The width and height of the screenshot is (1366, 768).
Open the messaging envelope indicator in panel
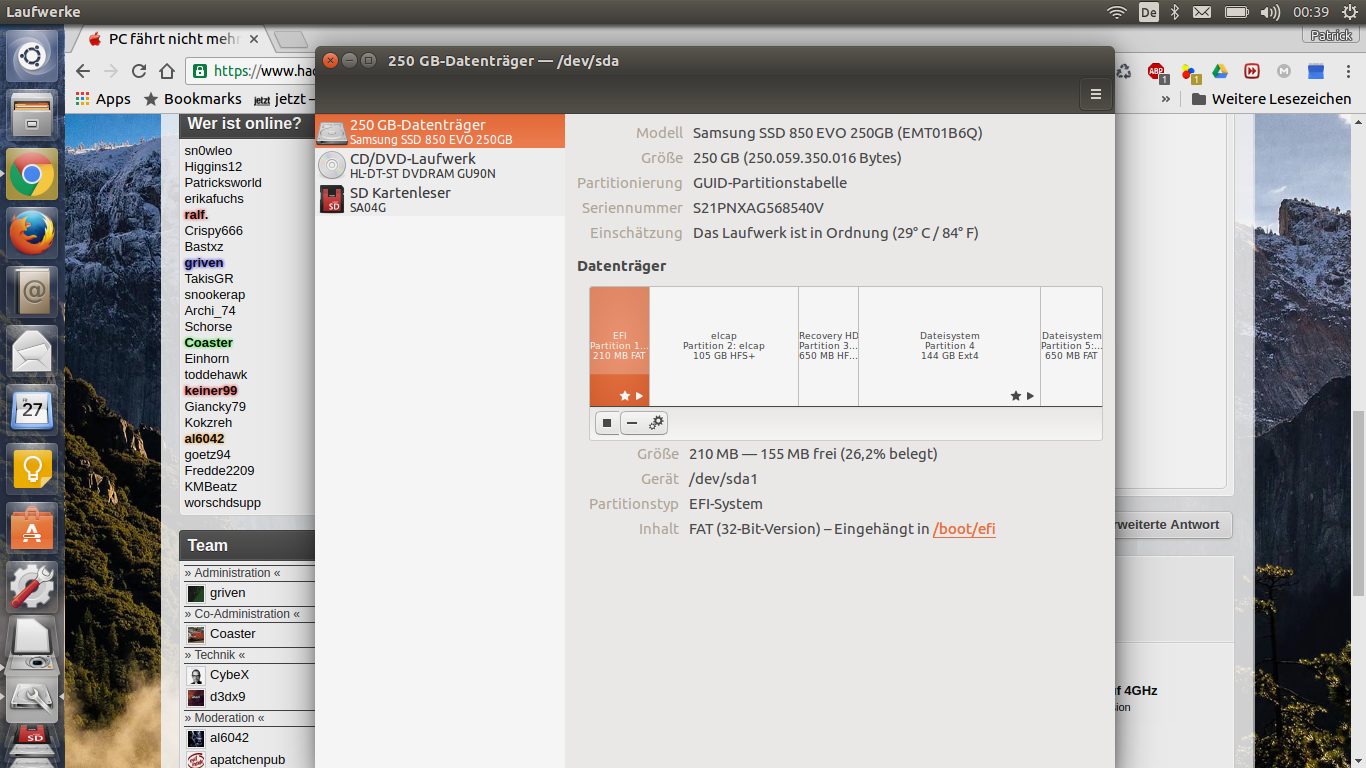[1202, 12]
